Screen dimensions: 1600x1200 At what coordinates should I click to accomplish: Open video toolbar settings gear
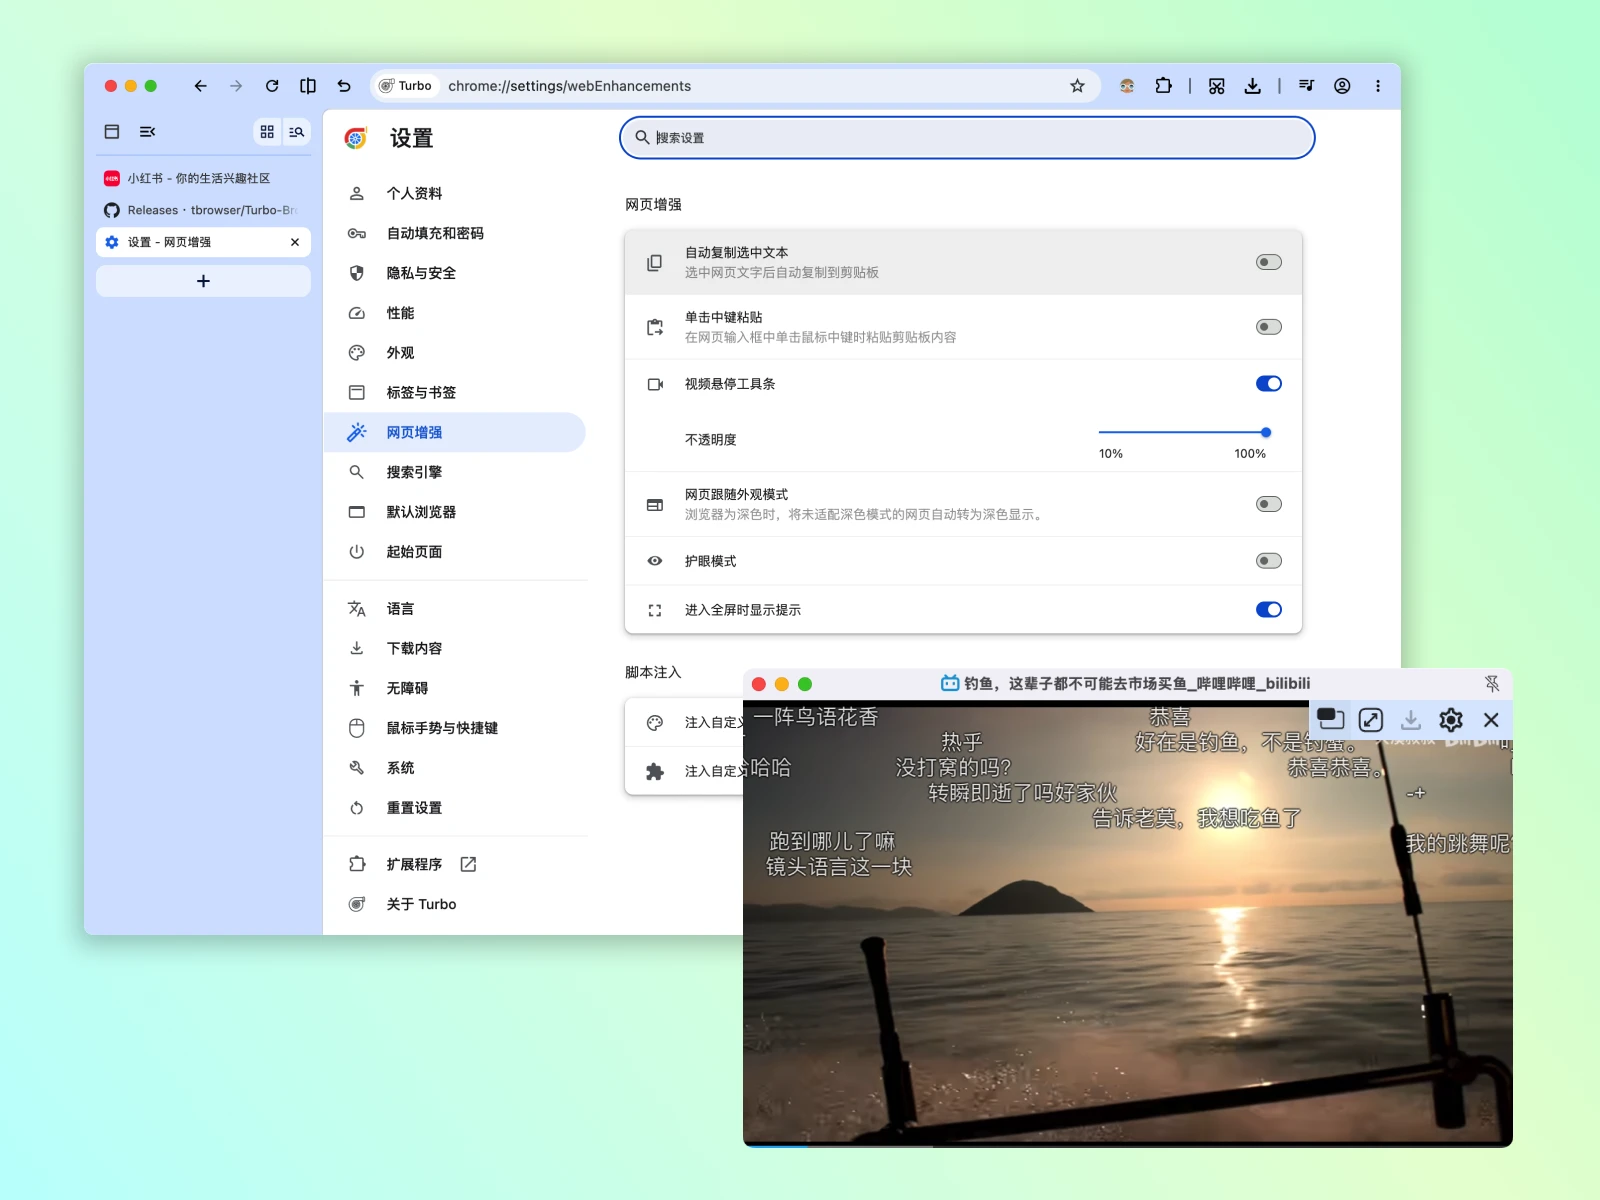1451,719
